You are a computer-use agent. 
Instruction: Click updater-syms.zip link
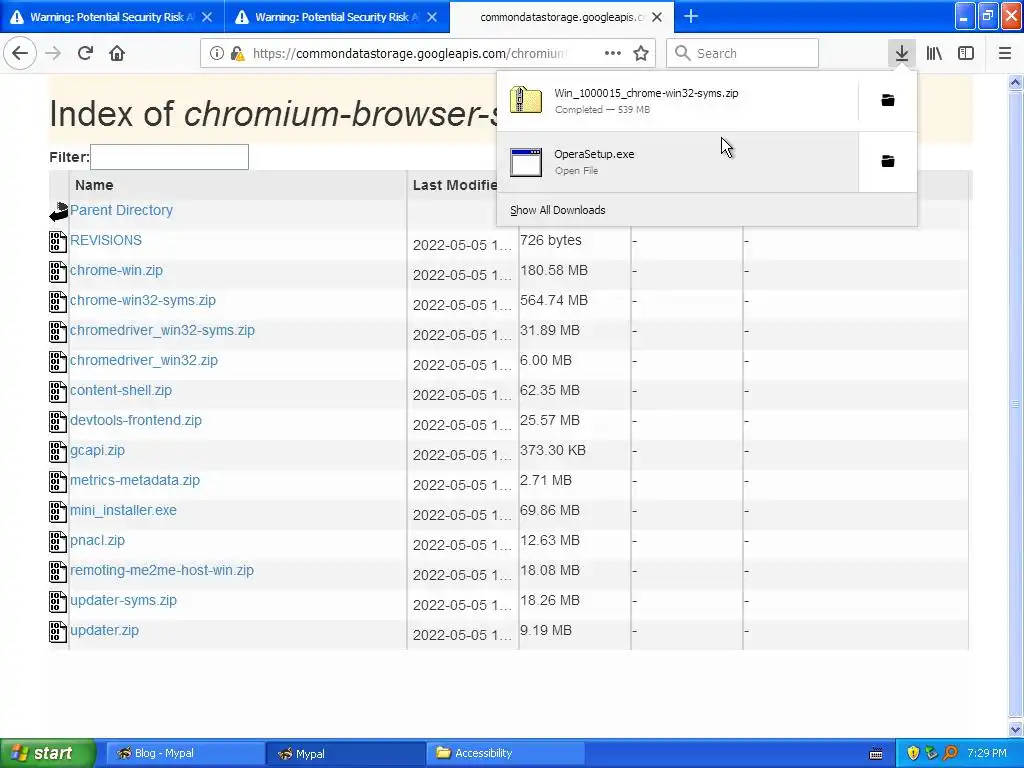[x=123, y=601]
